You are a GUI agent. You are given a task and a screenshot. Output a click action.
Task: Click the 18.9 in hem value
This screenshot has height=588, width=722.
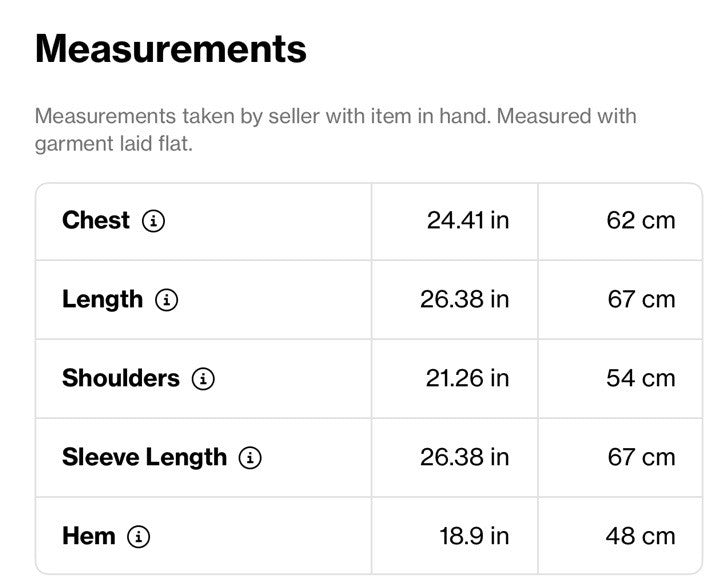pyautogui.click(x=474, y=536)
